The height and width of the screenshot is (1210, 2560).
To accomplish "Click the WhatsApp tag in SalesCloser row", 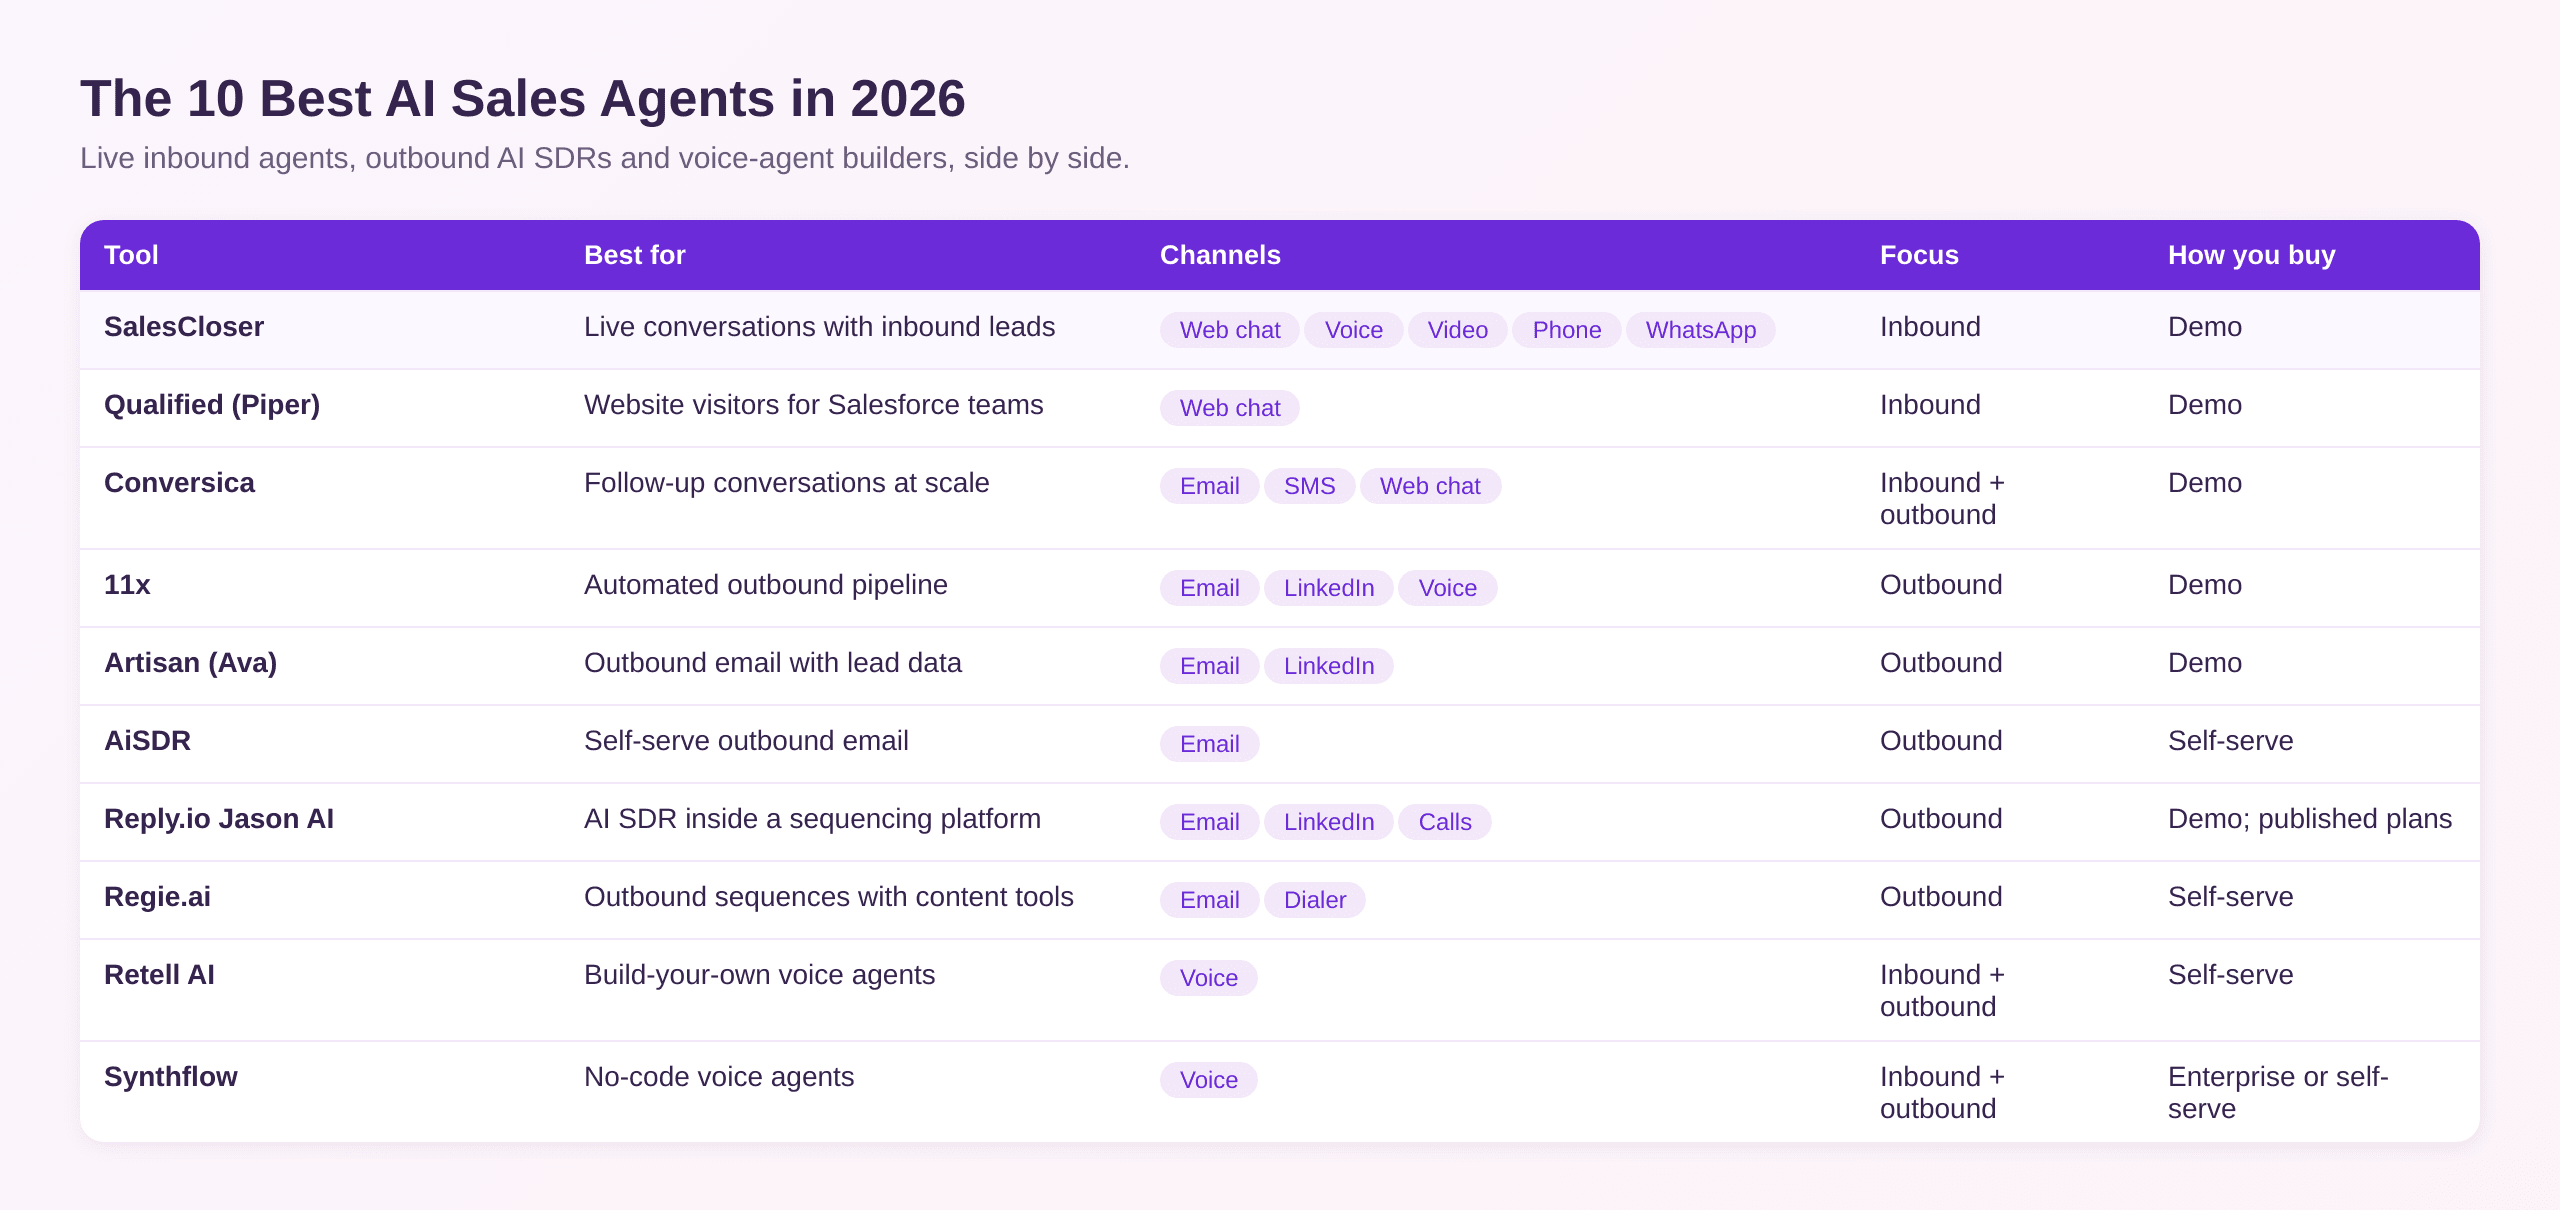I will [x=1700, y=330].
